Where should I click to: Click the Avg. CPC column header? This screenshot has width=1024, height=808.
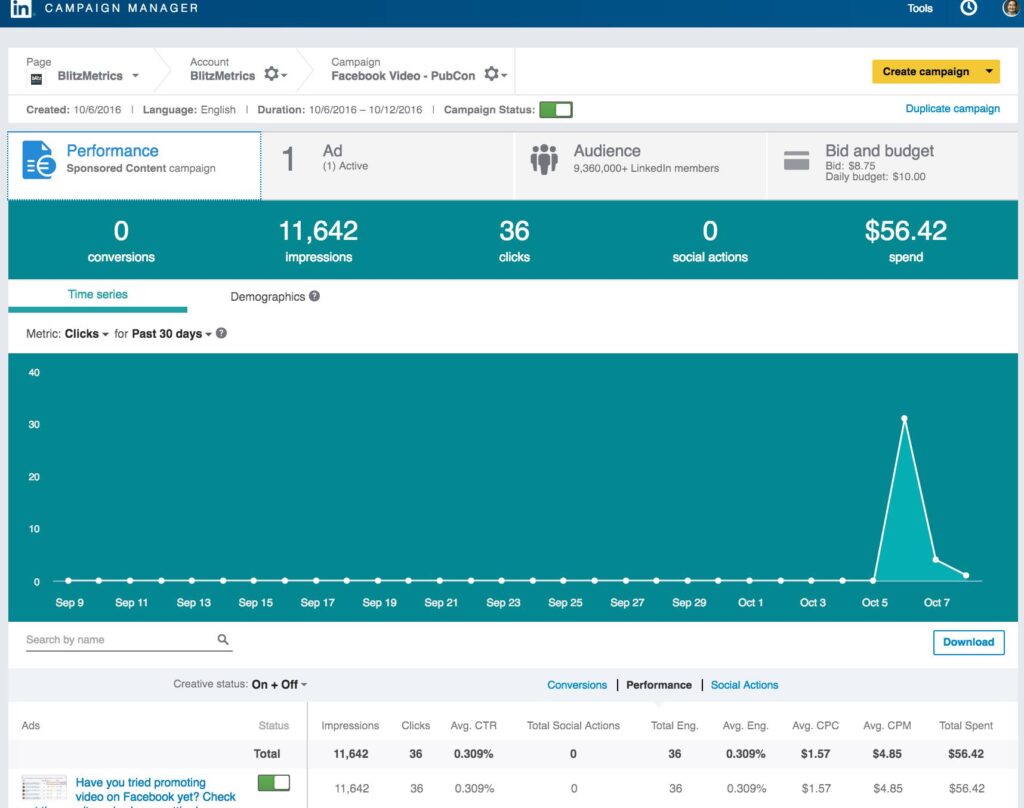tap(815, 725)
